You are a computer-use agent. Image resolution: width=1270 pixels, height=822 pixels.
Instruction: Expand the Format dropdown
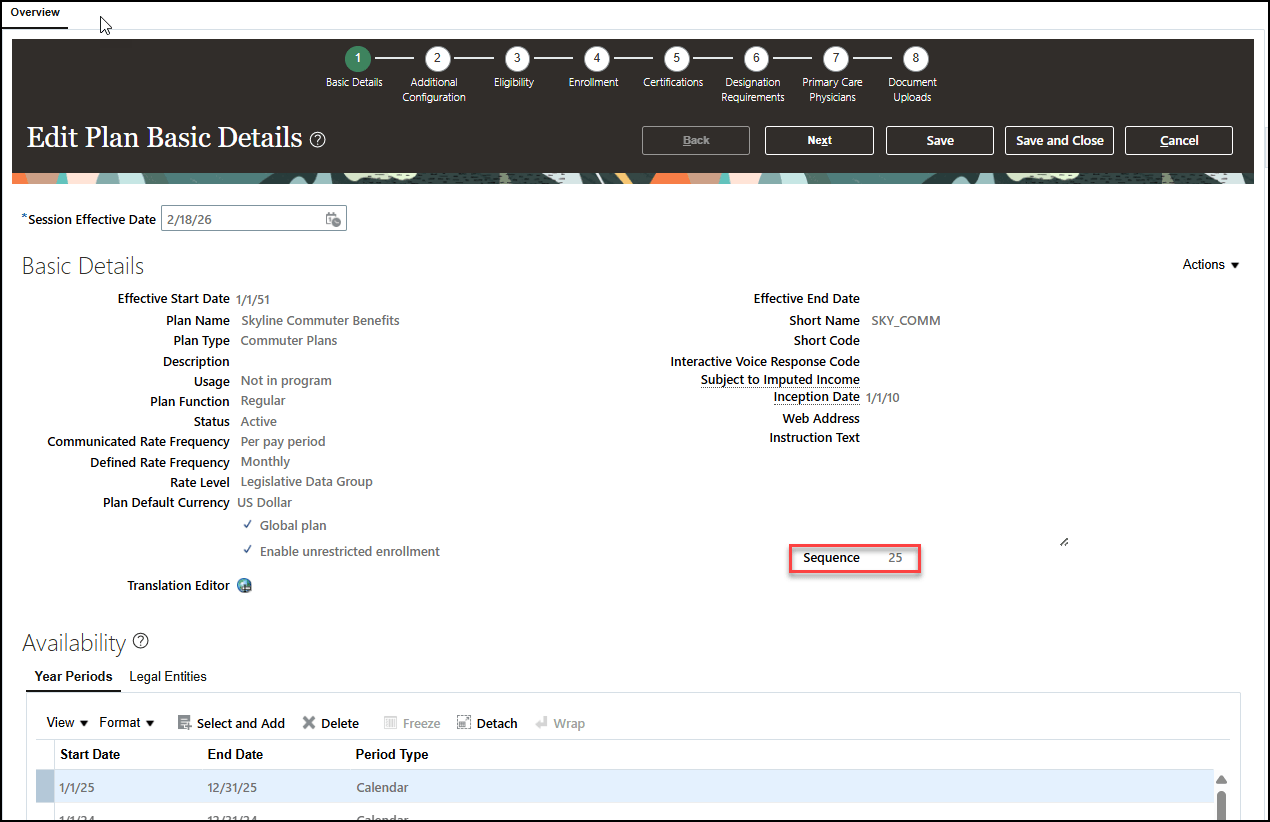(x=125, y=722)
